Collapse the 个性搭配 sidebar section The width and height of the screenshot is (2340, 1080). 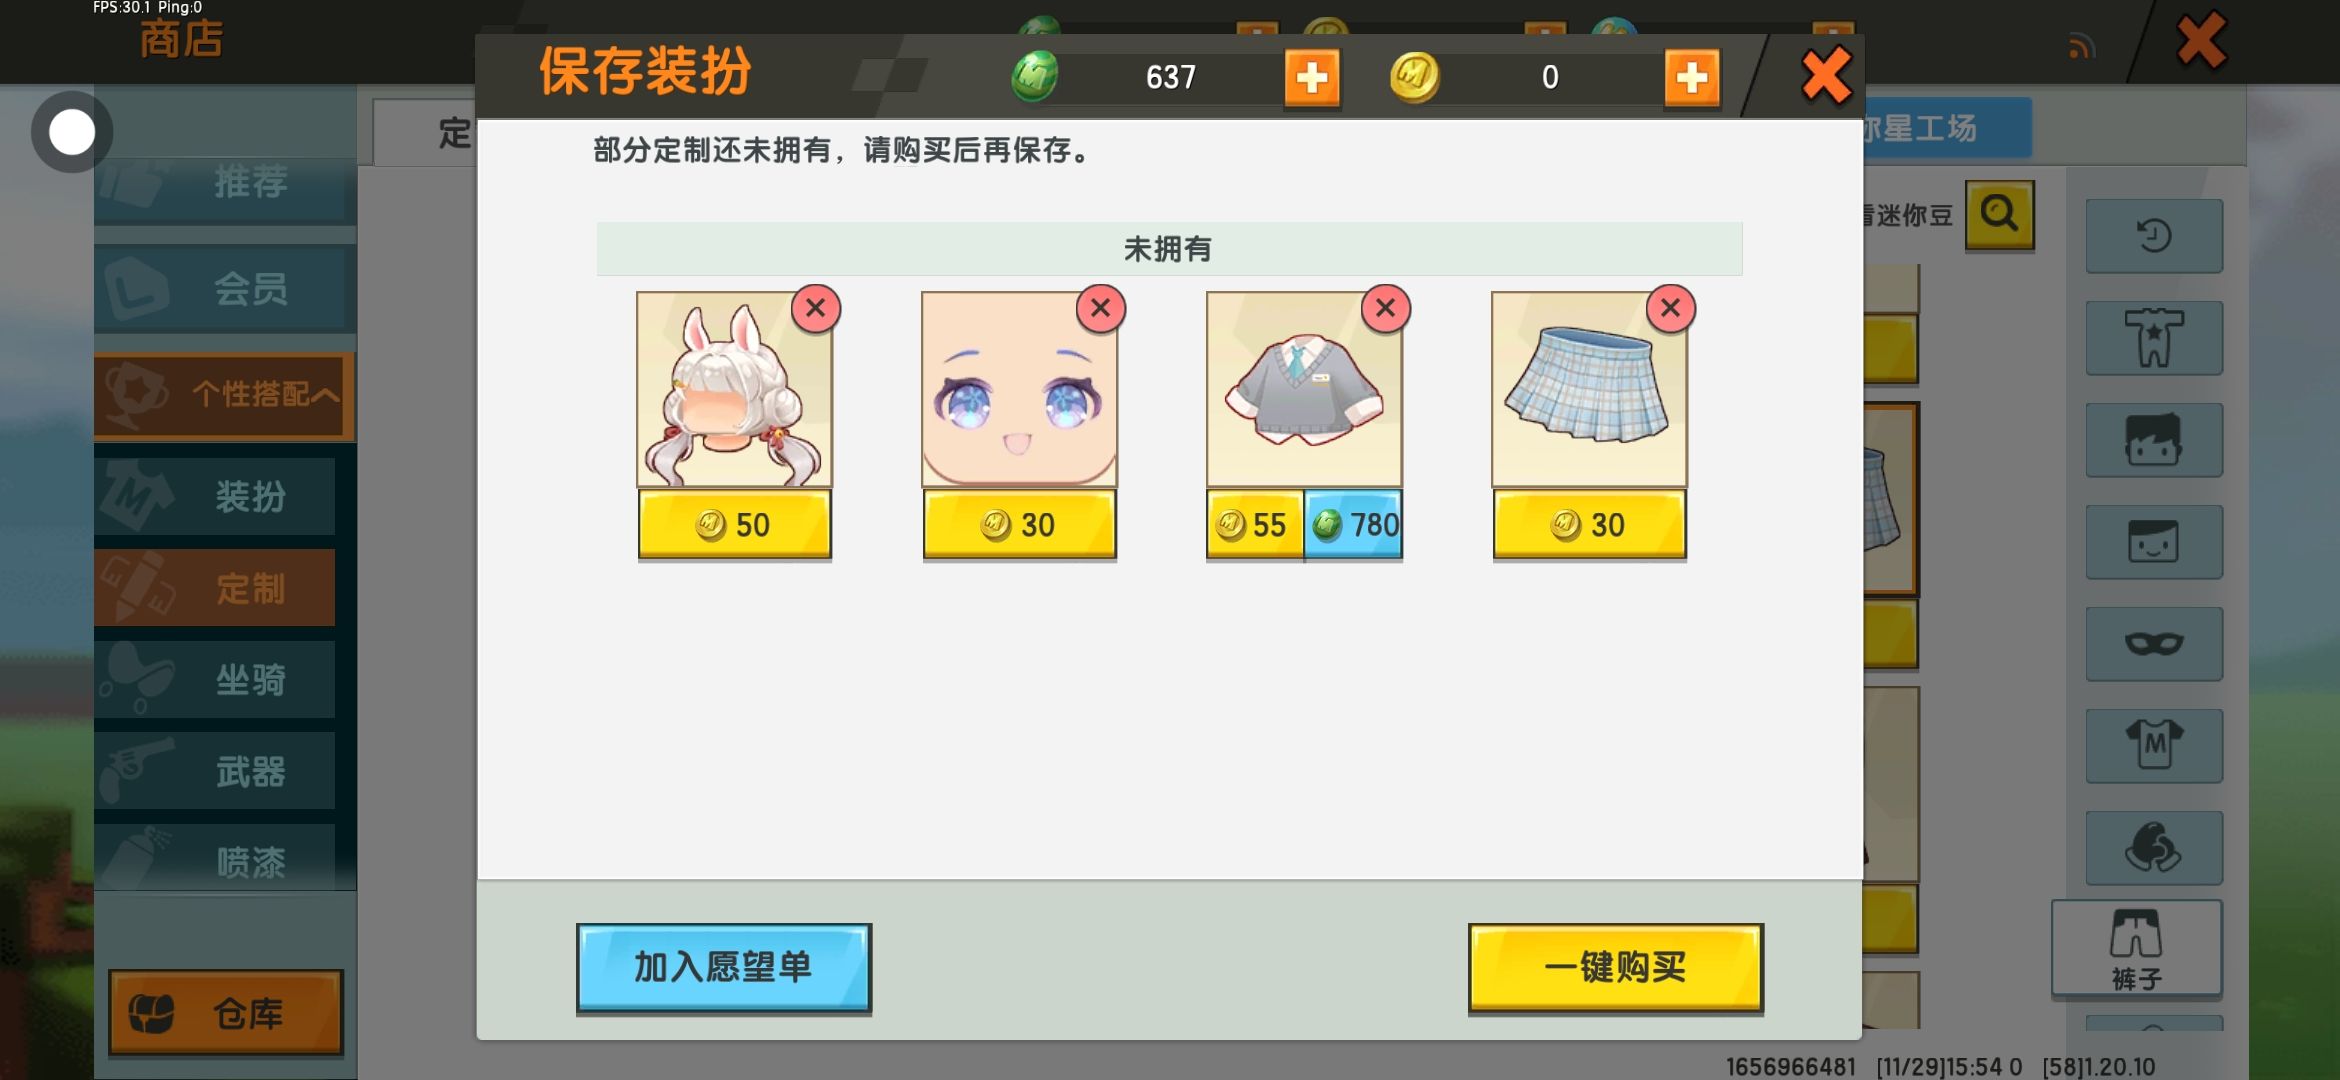pos(225,395)
